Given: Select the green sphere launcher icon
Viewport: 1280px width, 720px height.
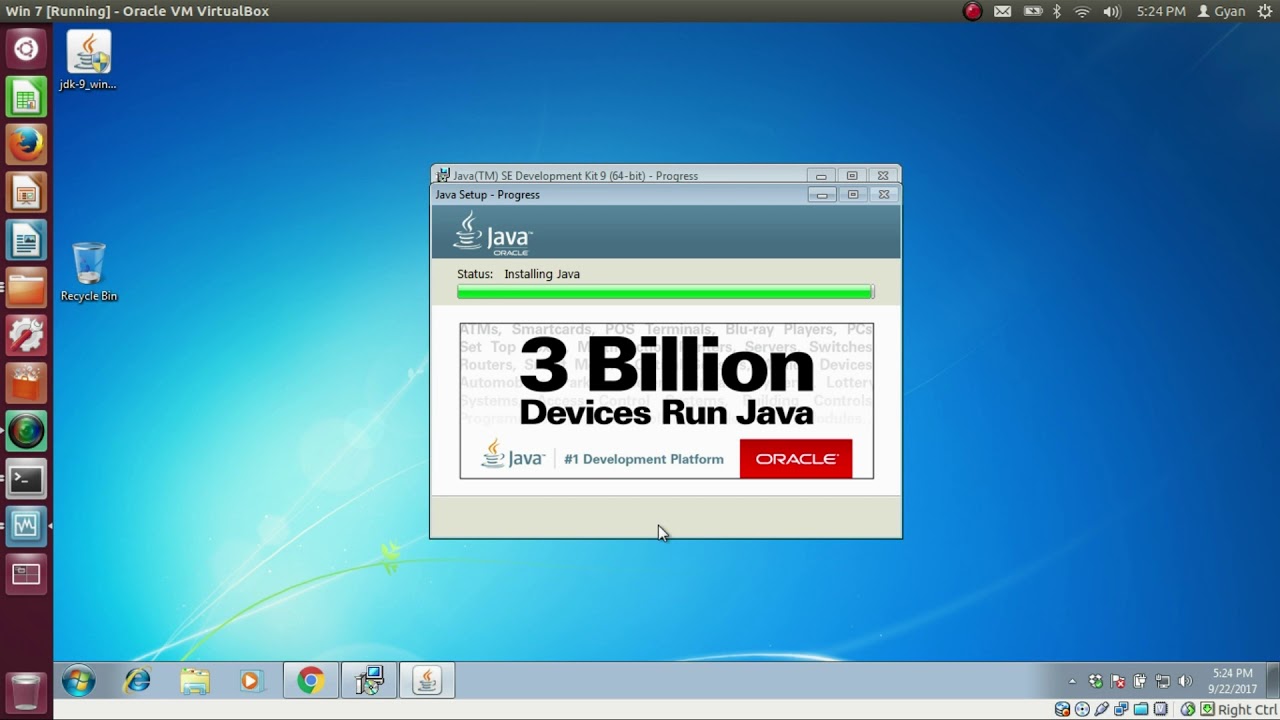Looking at the screenshot, I should (x=26, y=431).
